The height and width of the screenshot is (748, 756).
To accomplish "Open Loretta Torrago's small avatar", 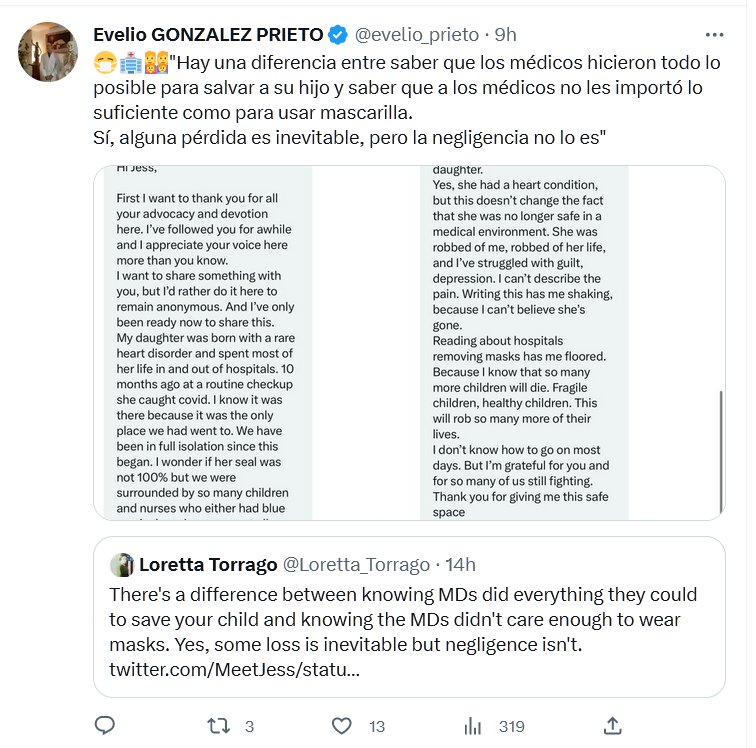I will tap(122, 565).
